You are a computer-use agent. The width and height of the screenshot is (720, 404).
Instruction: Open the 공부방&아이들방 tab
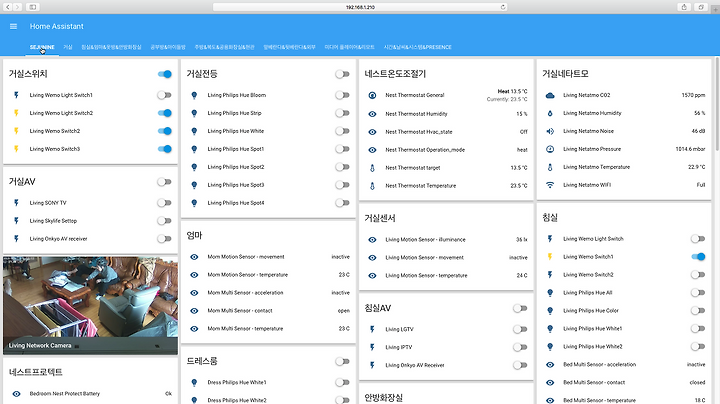(168, 47)
